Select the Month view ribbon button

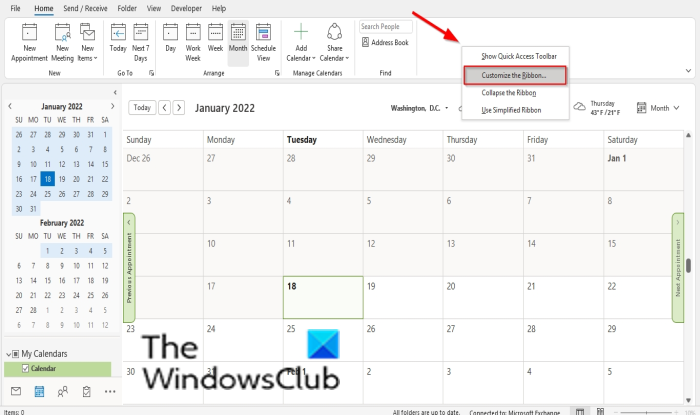click(x=238, y=42)
